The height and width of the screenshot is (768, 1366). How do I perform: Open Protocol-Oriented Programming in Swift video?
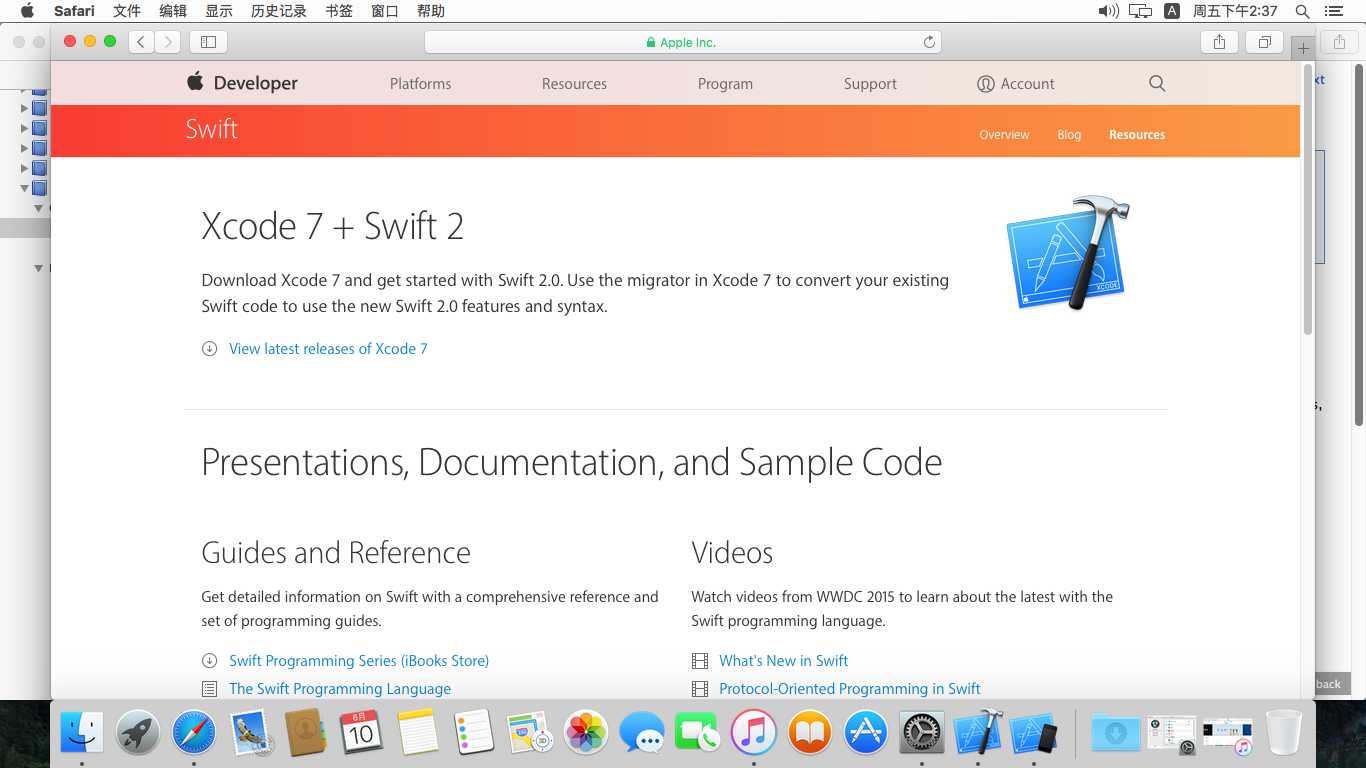(850, 689)
